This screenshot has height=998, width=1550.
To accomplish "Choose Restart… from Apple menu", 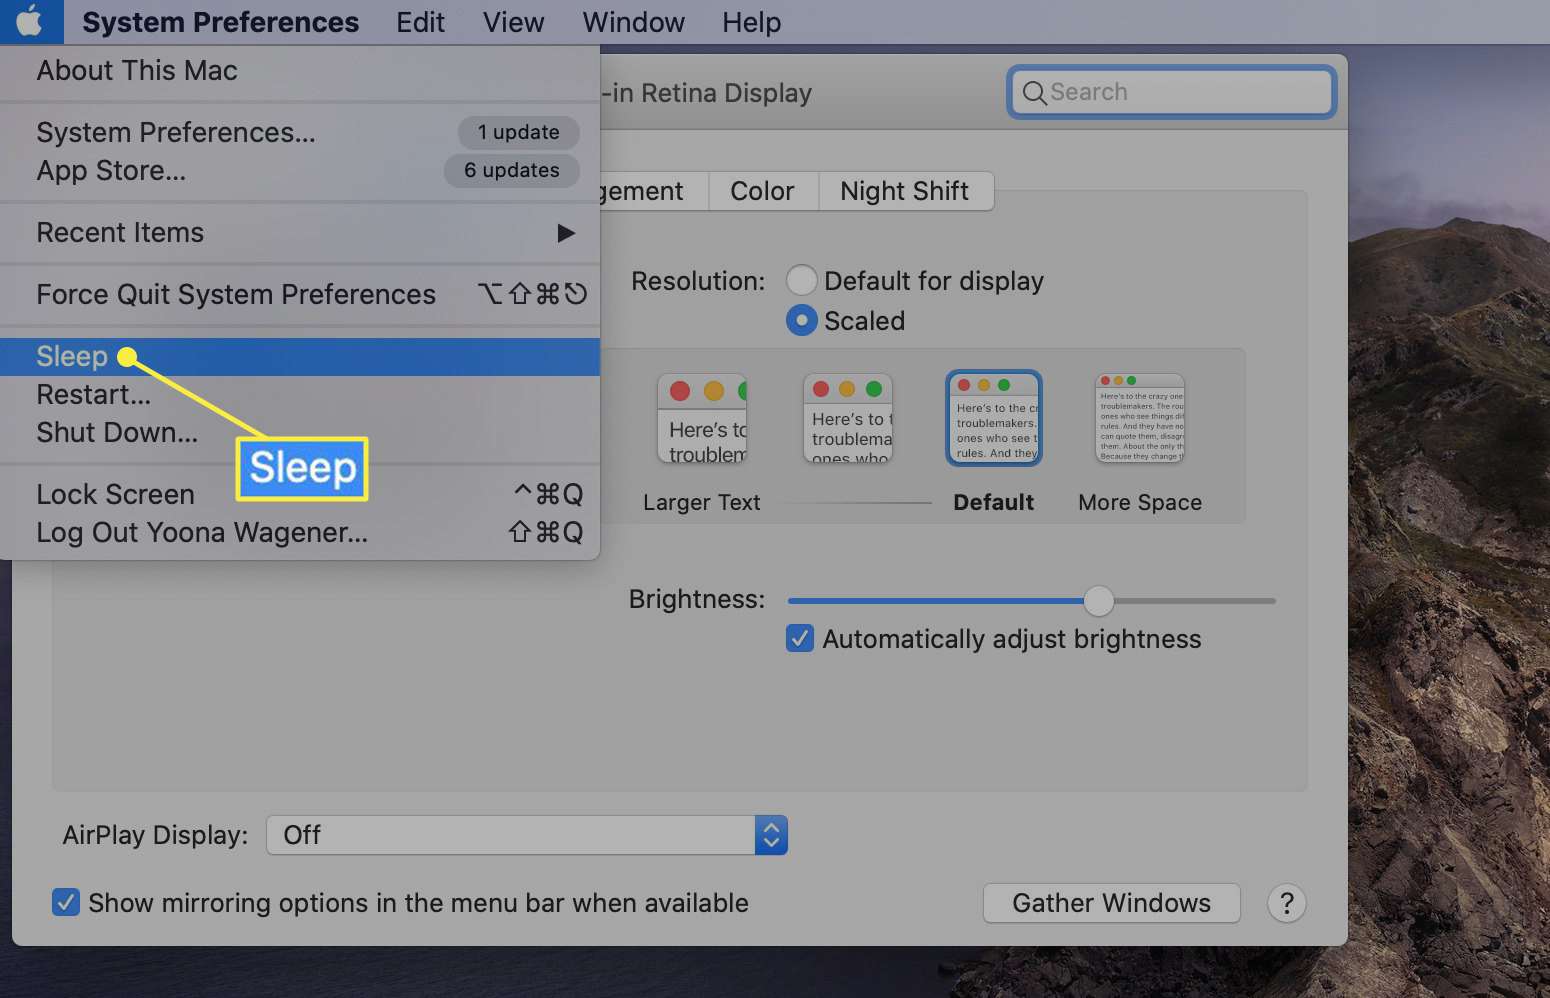I will point(300,394).
